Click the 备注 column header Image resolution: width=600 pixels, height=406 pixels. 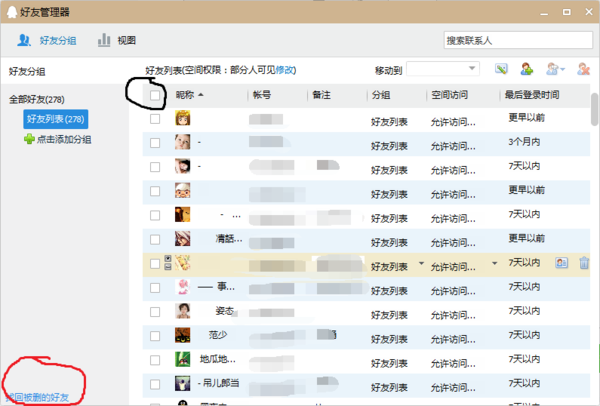[x=321, y=95]
